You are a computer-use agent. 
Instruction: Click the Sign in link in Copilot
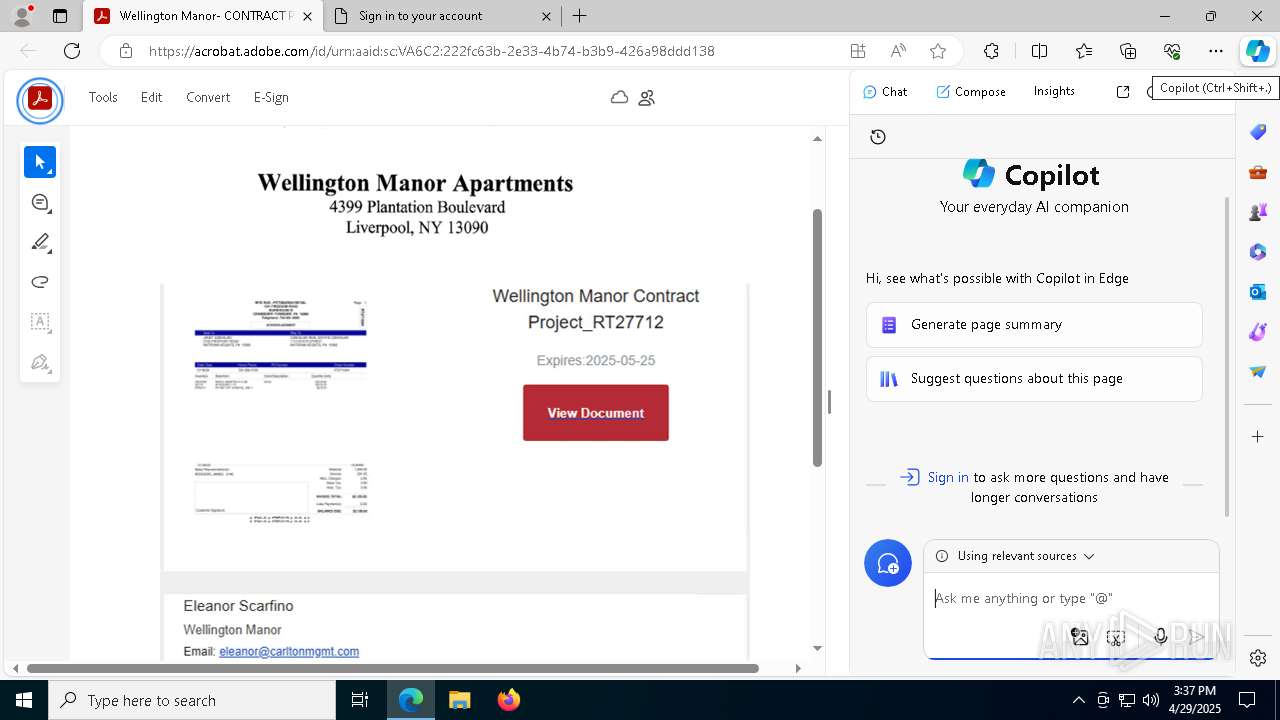948,477
